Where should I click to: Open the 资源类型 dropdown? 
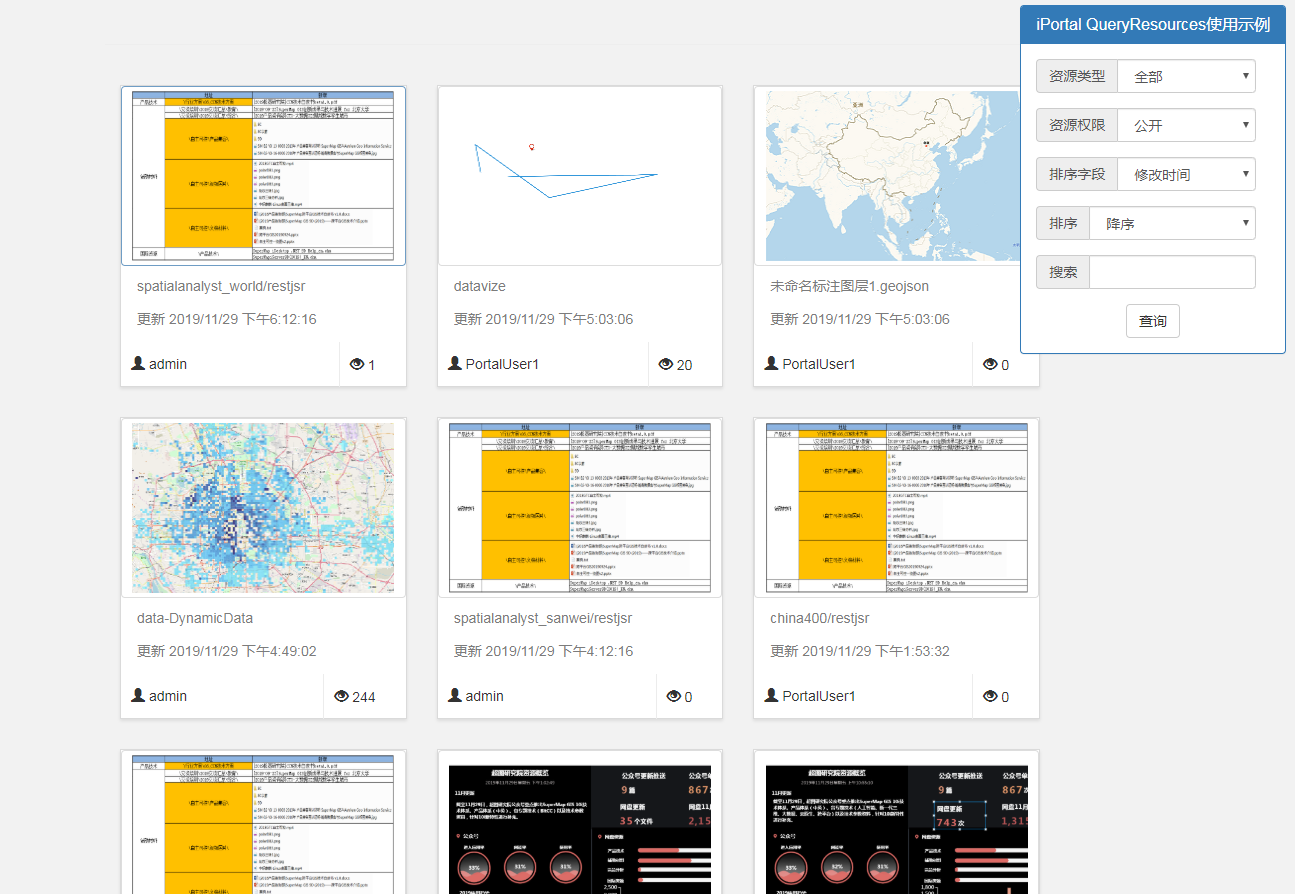1186,76
